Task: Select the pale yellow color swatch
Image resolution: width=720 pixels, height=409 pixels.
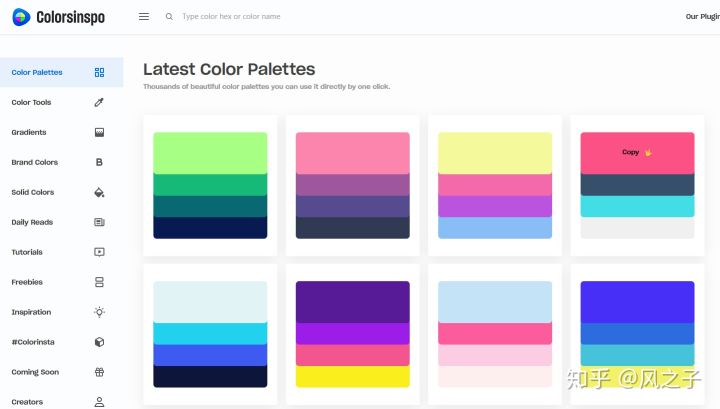Action: [x=495, y=152]
